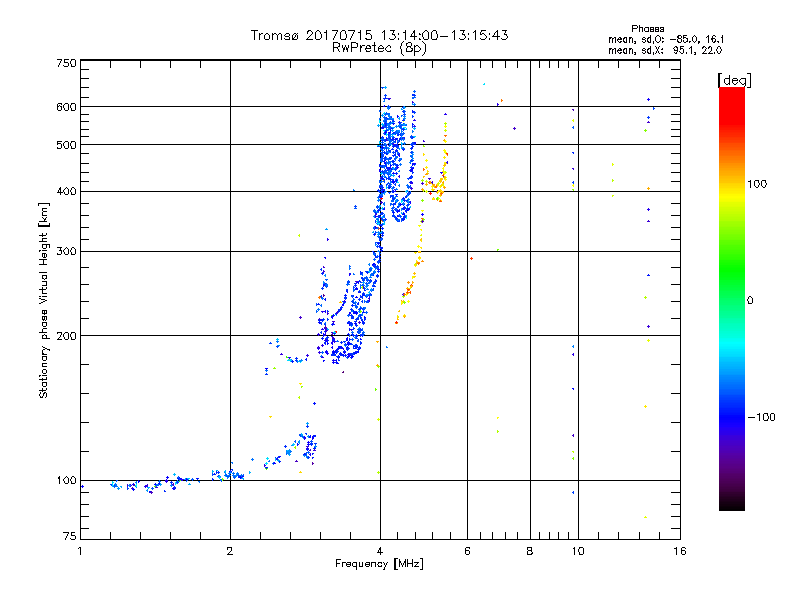Screen dimensions: 800x600
Task: Click the y-axis tick label '600'
Action: coord(66,107)
